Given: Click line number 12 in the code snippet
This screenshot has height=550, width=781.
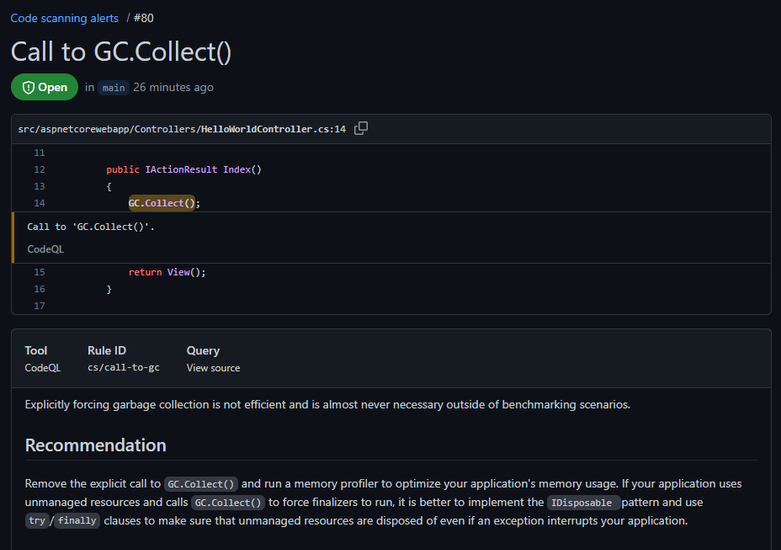Looking at the screenshot, I should point(39,169).
